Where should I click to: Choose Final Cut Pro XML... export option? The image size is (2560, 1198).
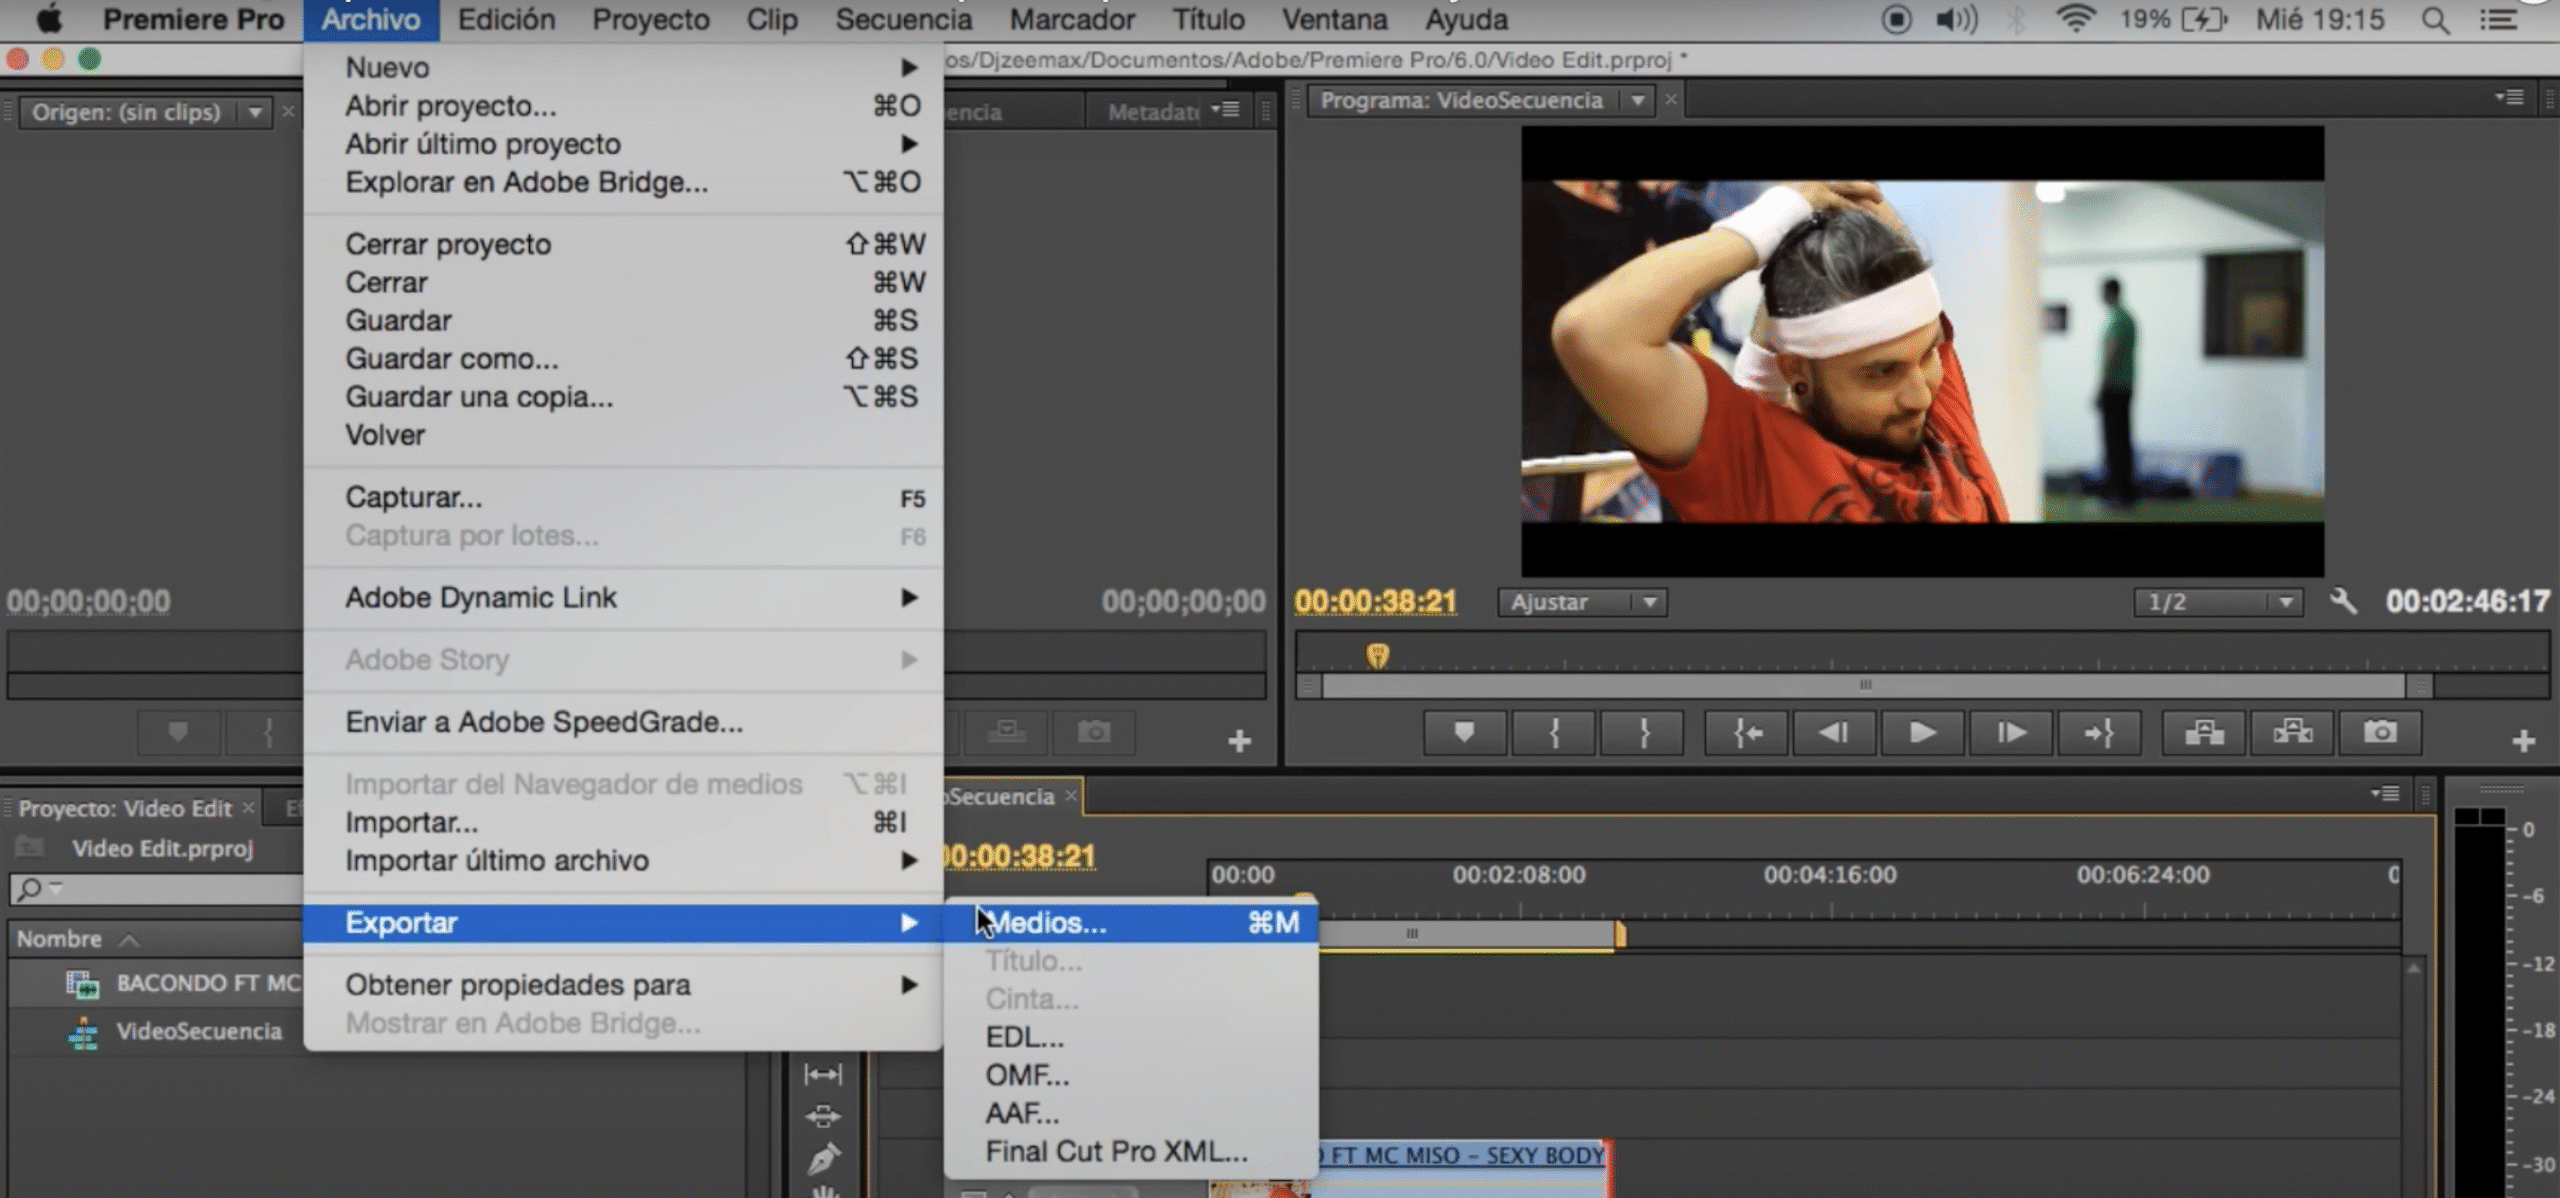point(1116,1151)
